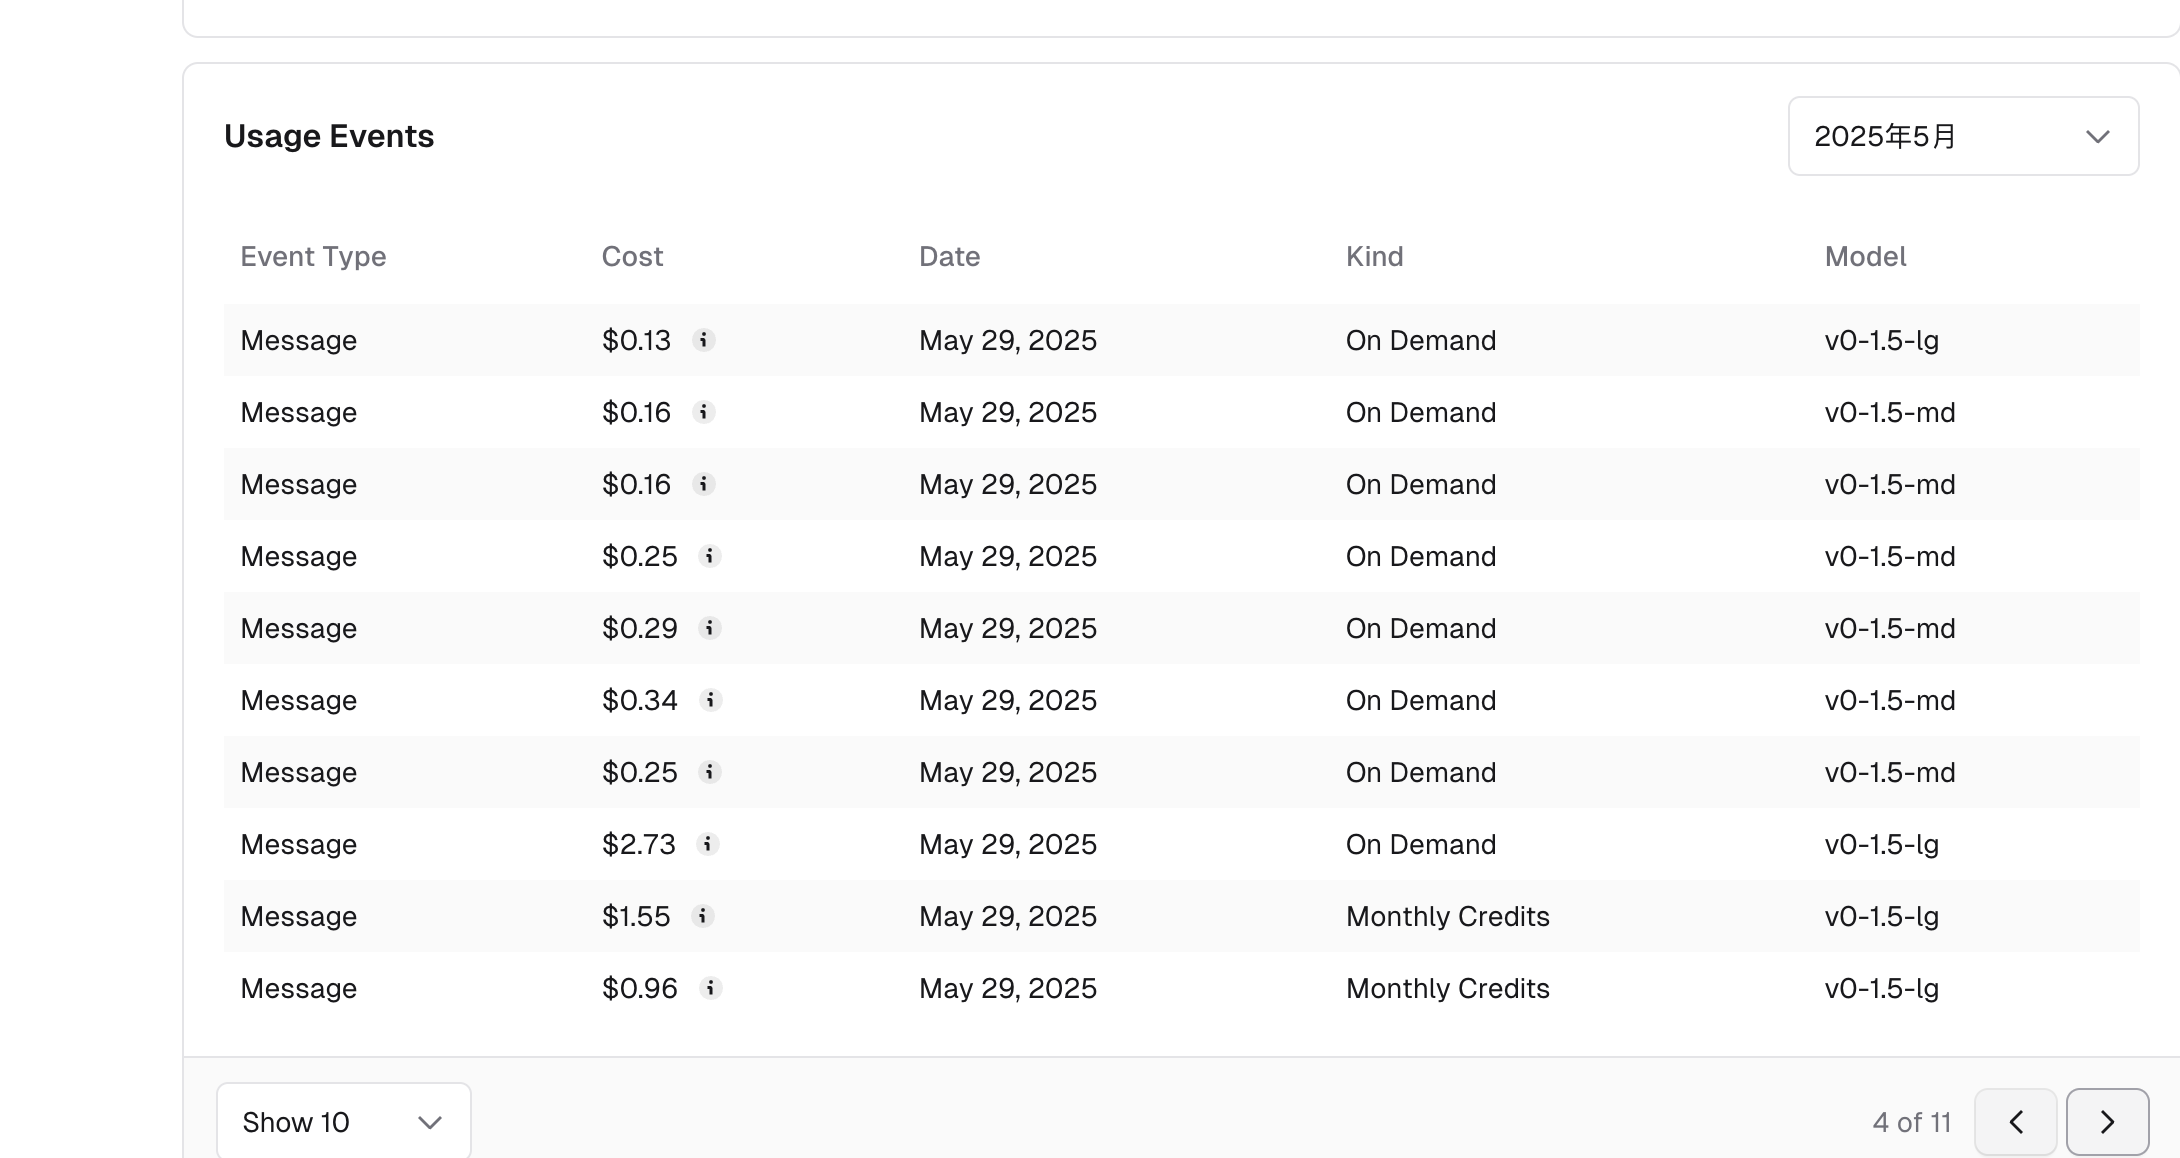Click the Date column header
The height and width of the screenshot is (1158, 2180).
[x=949, y=257]
